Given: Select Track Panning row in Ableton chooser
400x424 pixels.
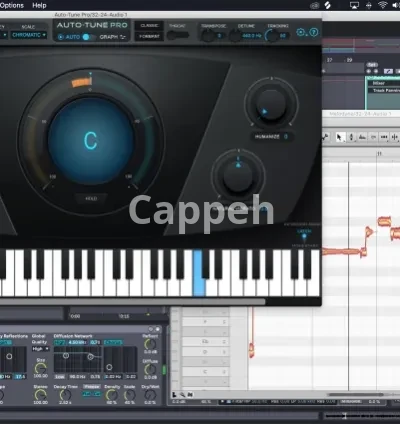Looking at the screenshot, I should [x=384, y=90].
